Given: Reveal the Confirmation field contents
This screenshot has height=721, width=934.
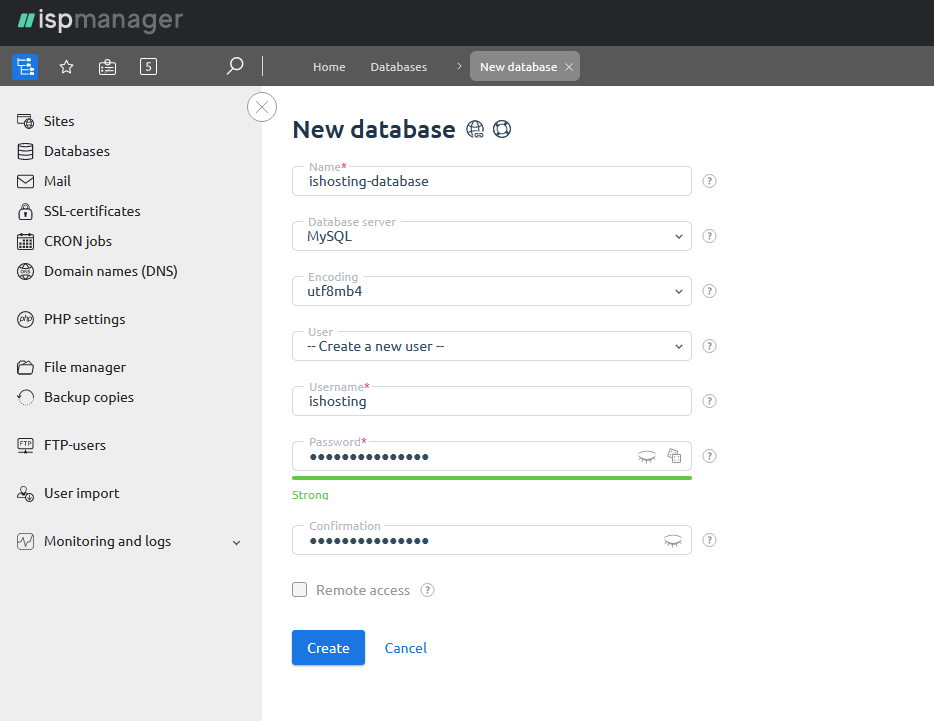Looking at the screenshot, I should pos(672,540).
